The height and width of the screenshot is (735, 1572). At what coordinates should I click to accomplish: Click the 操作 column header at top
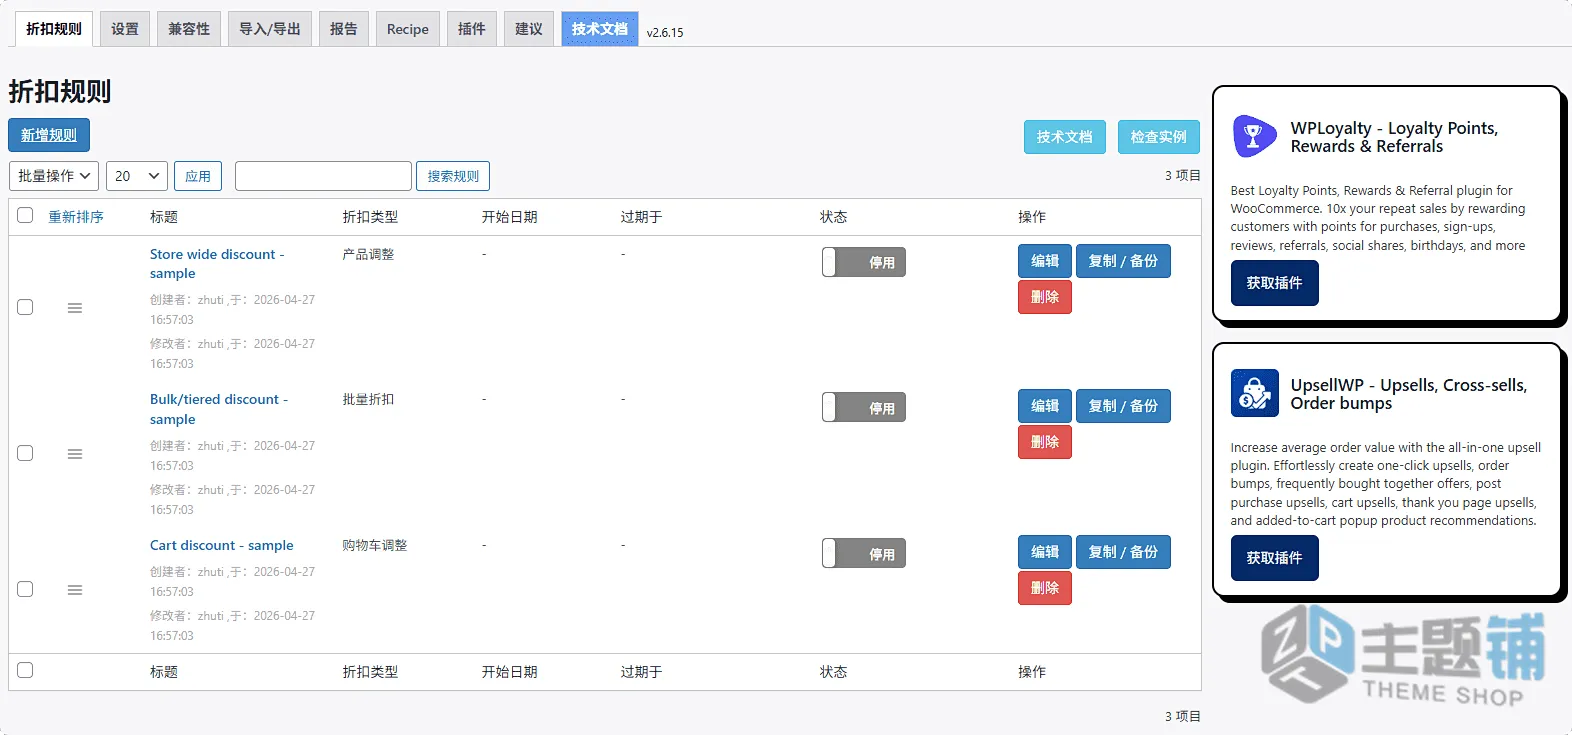click(1032, 217)
